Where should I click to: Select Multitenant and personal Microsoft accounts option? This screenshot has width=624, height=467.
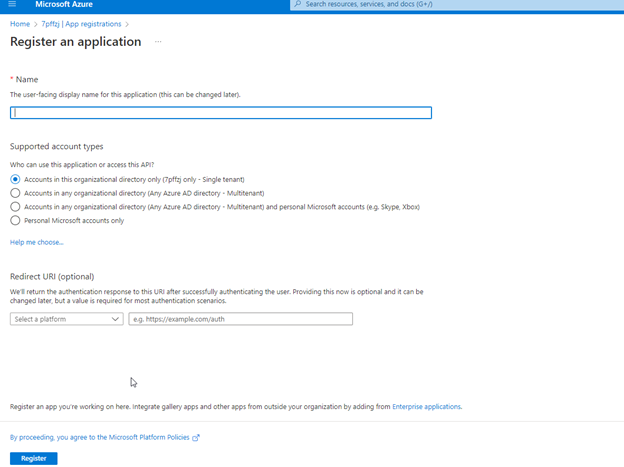tap(15, 207)
